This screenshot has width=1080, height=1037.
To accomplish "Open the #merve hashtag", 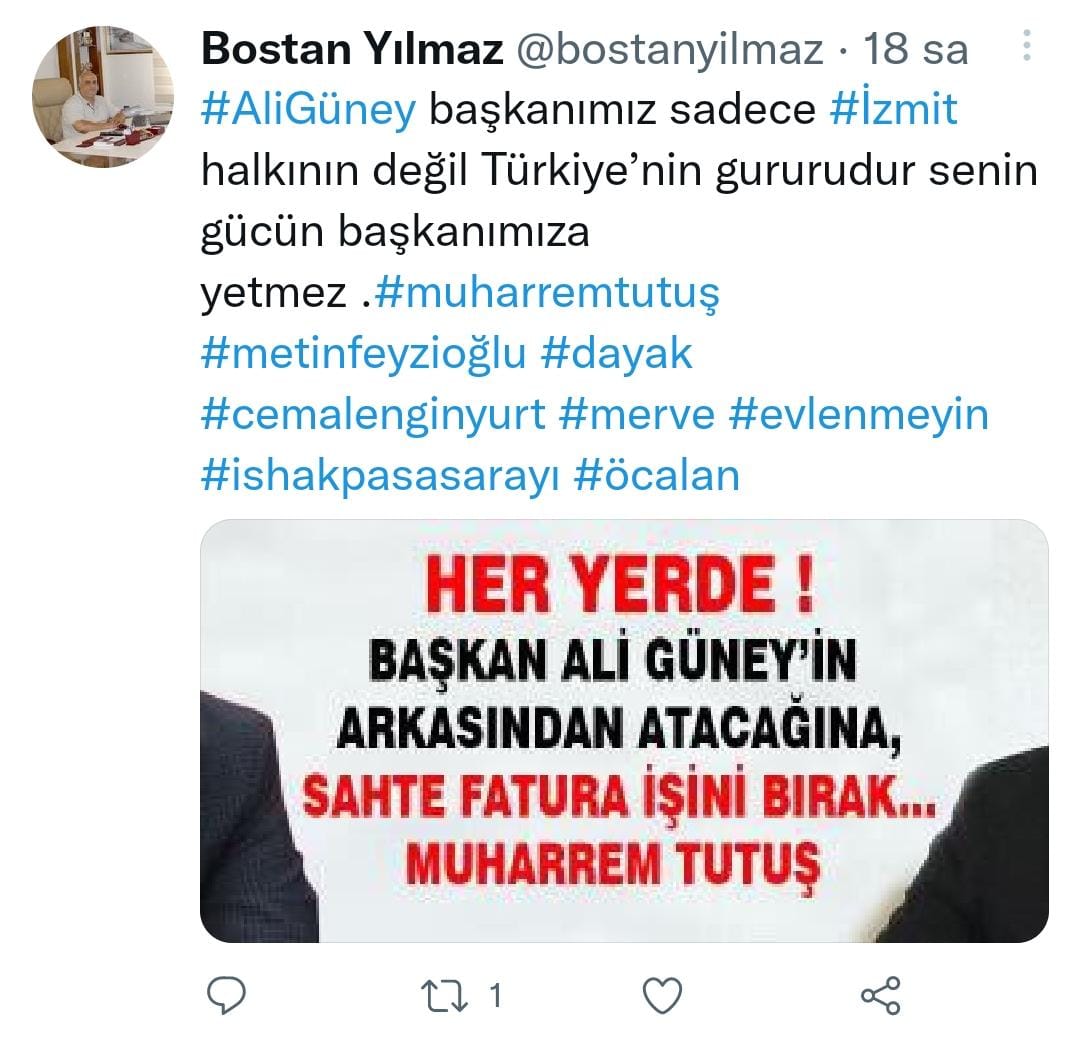I will pyautogui.click(x=637, y=415).
